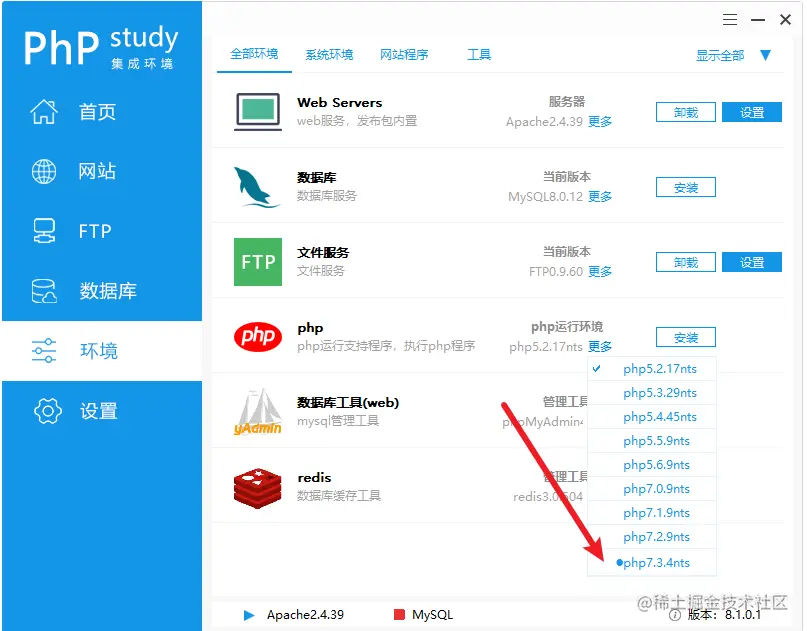Click the redis title text
Image resolution: width=807 pixels, height=631 pixels.
[314, 478]
